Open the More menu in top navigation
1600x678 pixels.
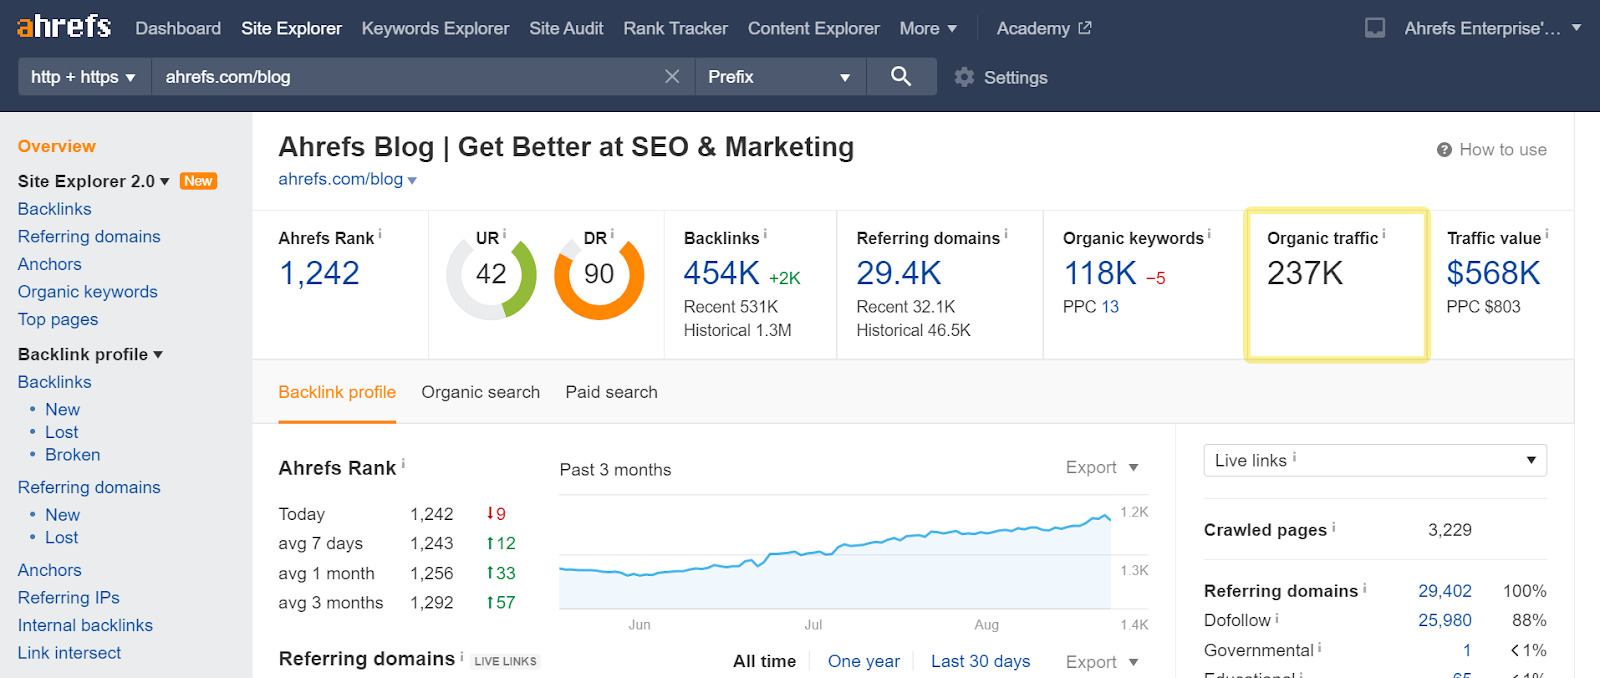click(x=927, y=28)
